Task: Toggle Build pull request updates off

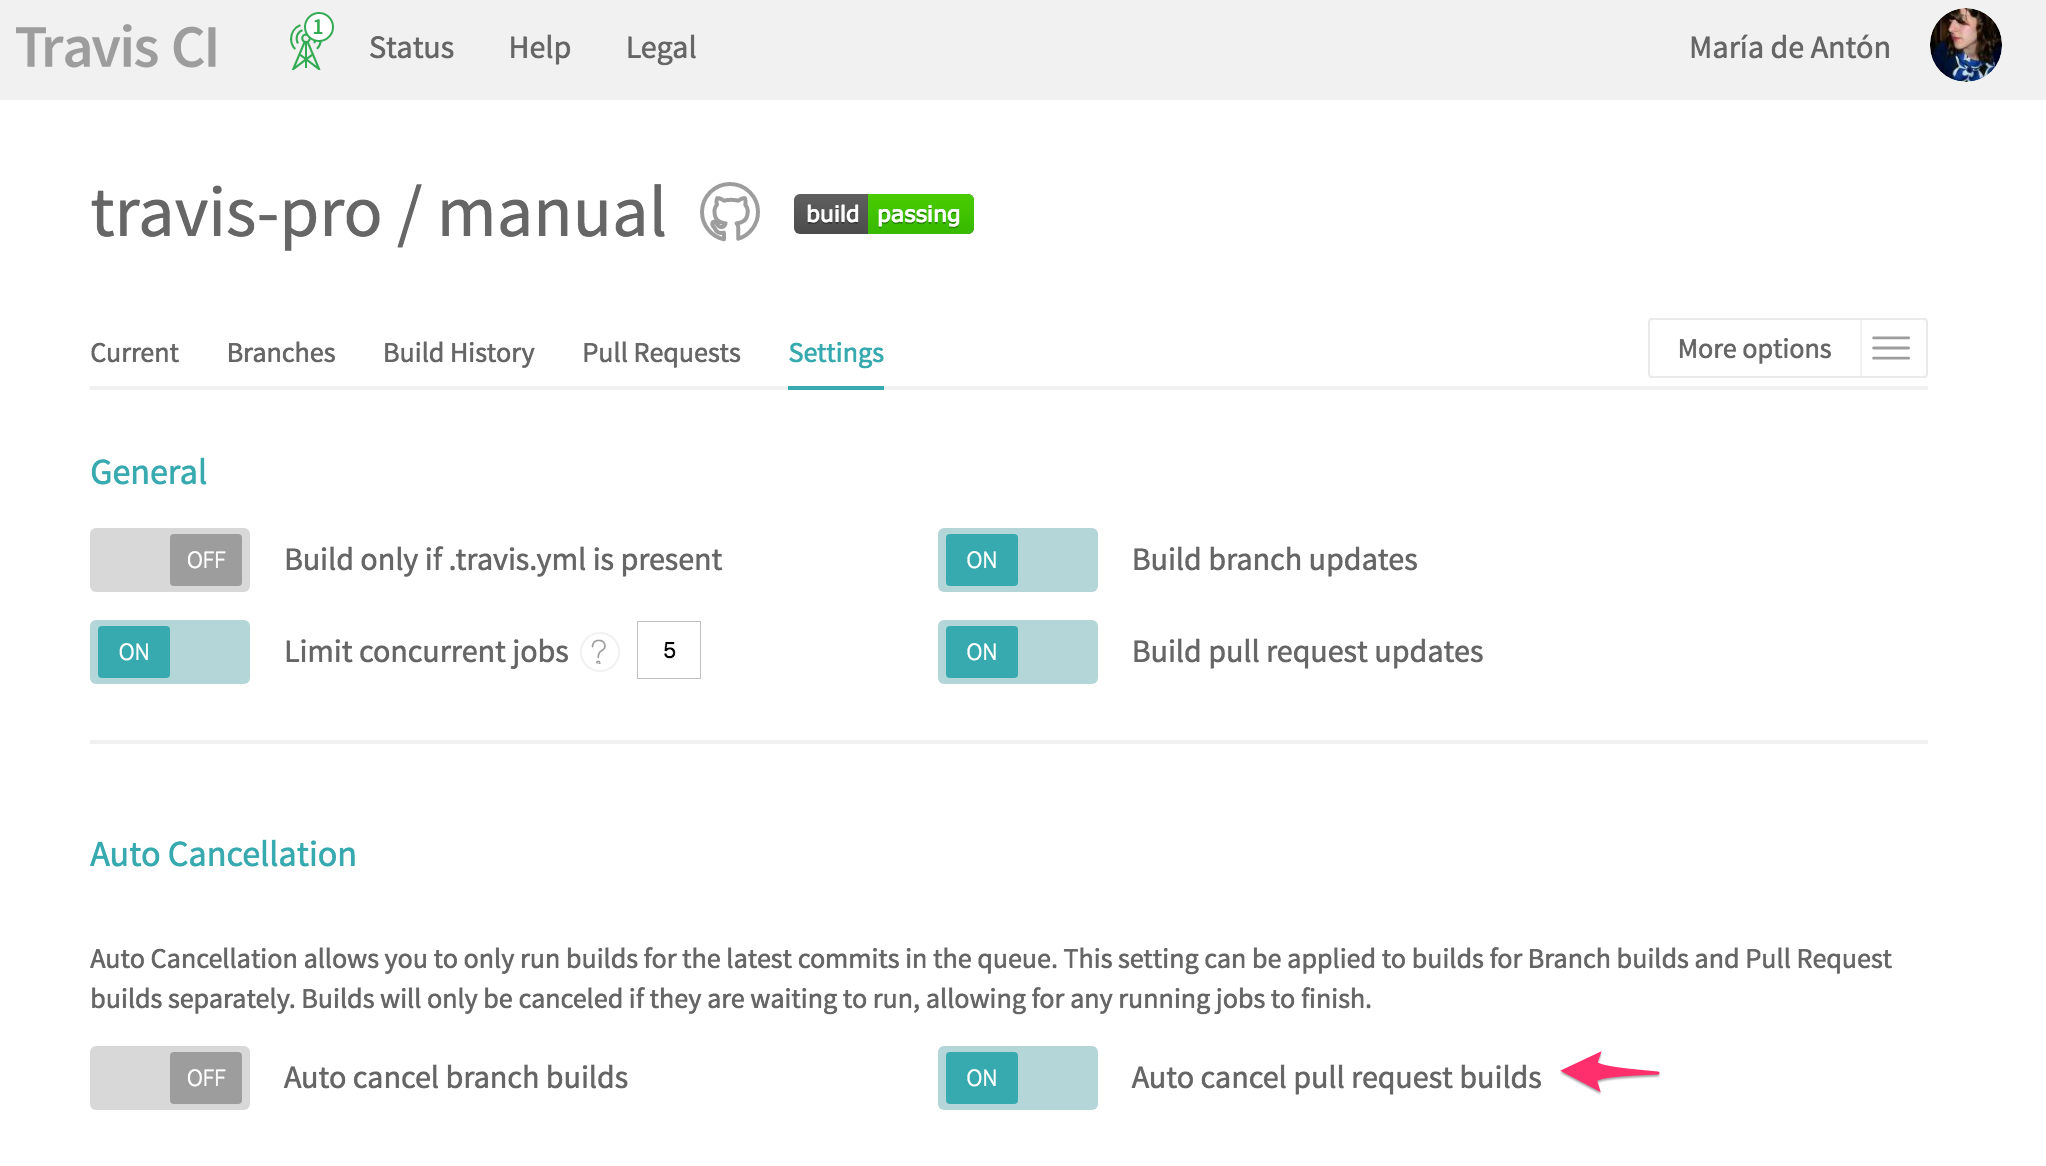Action: [x=1017, y=652]
